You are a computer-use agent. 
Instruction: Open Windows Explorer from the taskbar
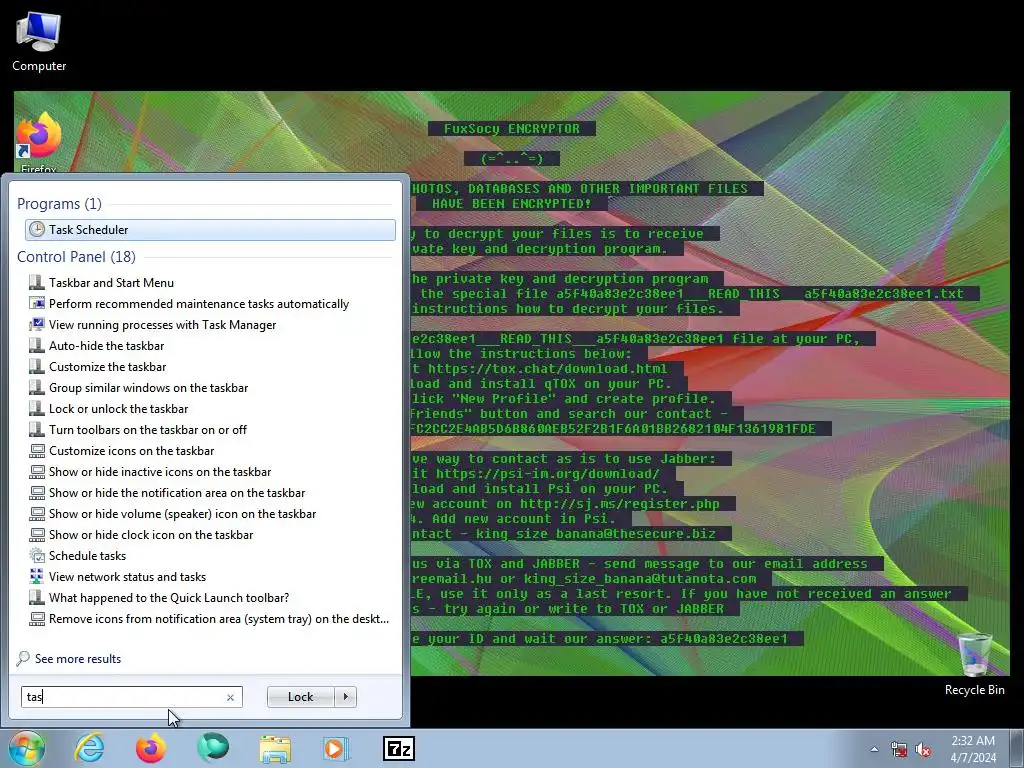[x=275, y=749]
